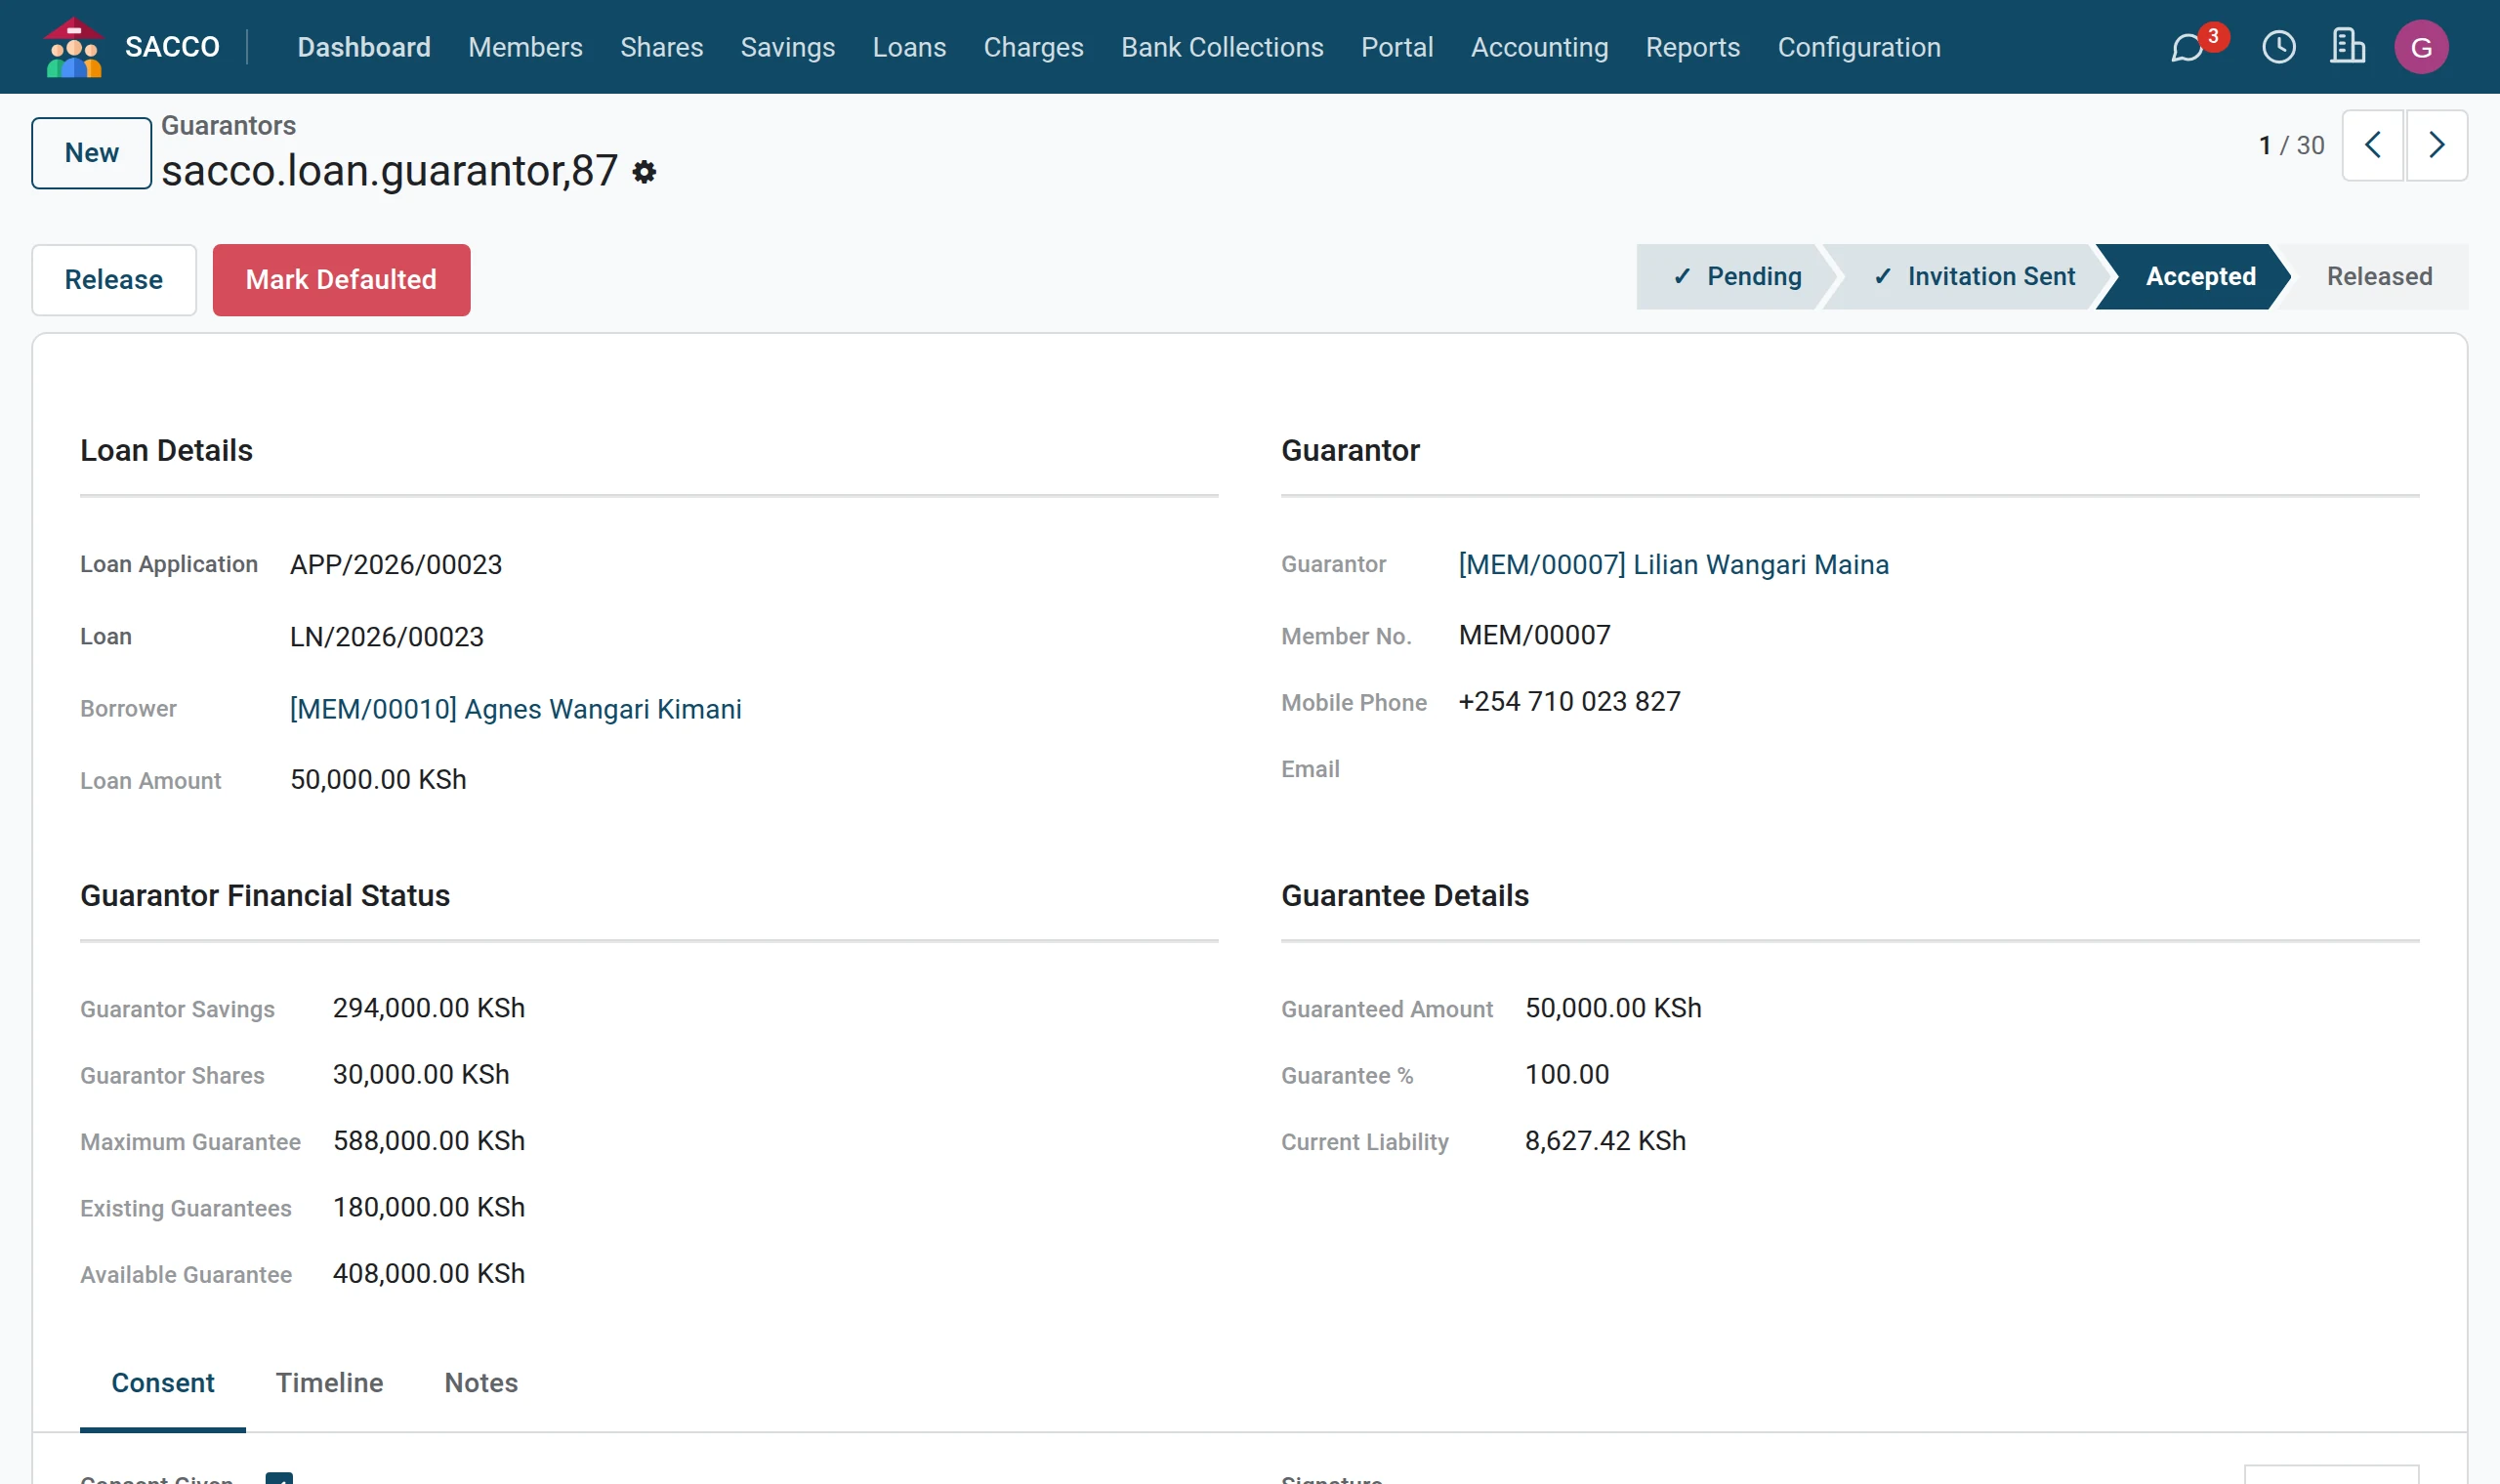
Task: Open the Dashboard menu
Action: [x=364, y=47]
